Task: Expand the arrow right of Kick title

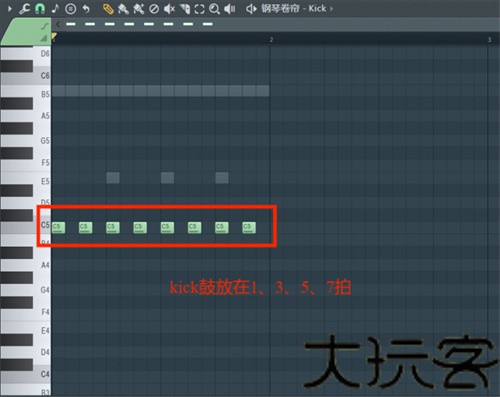Action: 331,9
